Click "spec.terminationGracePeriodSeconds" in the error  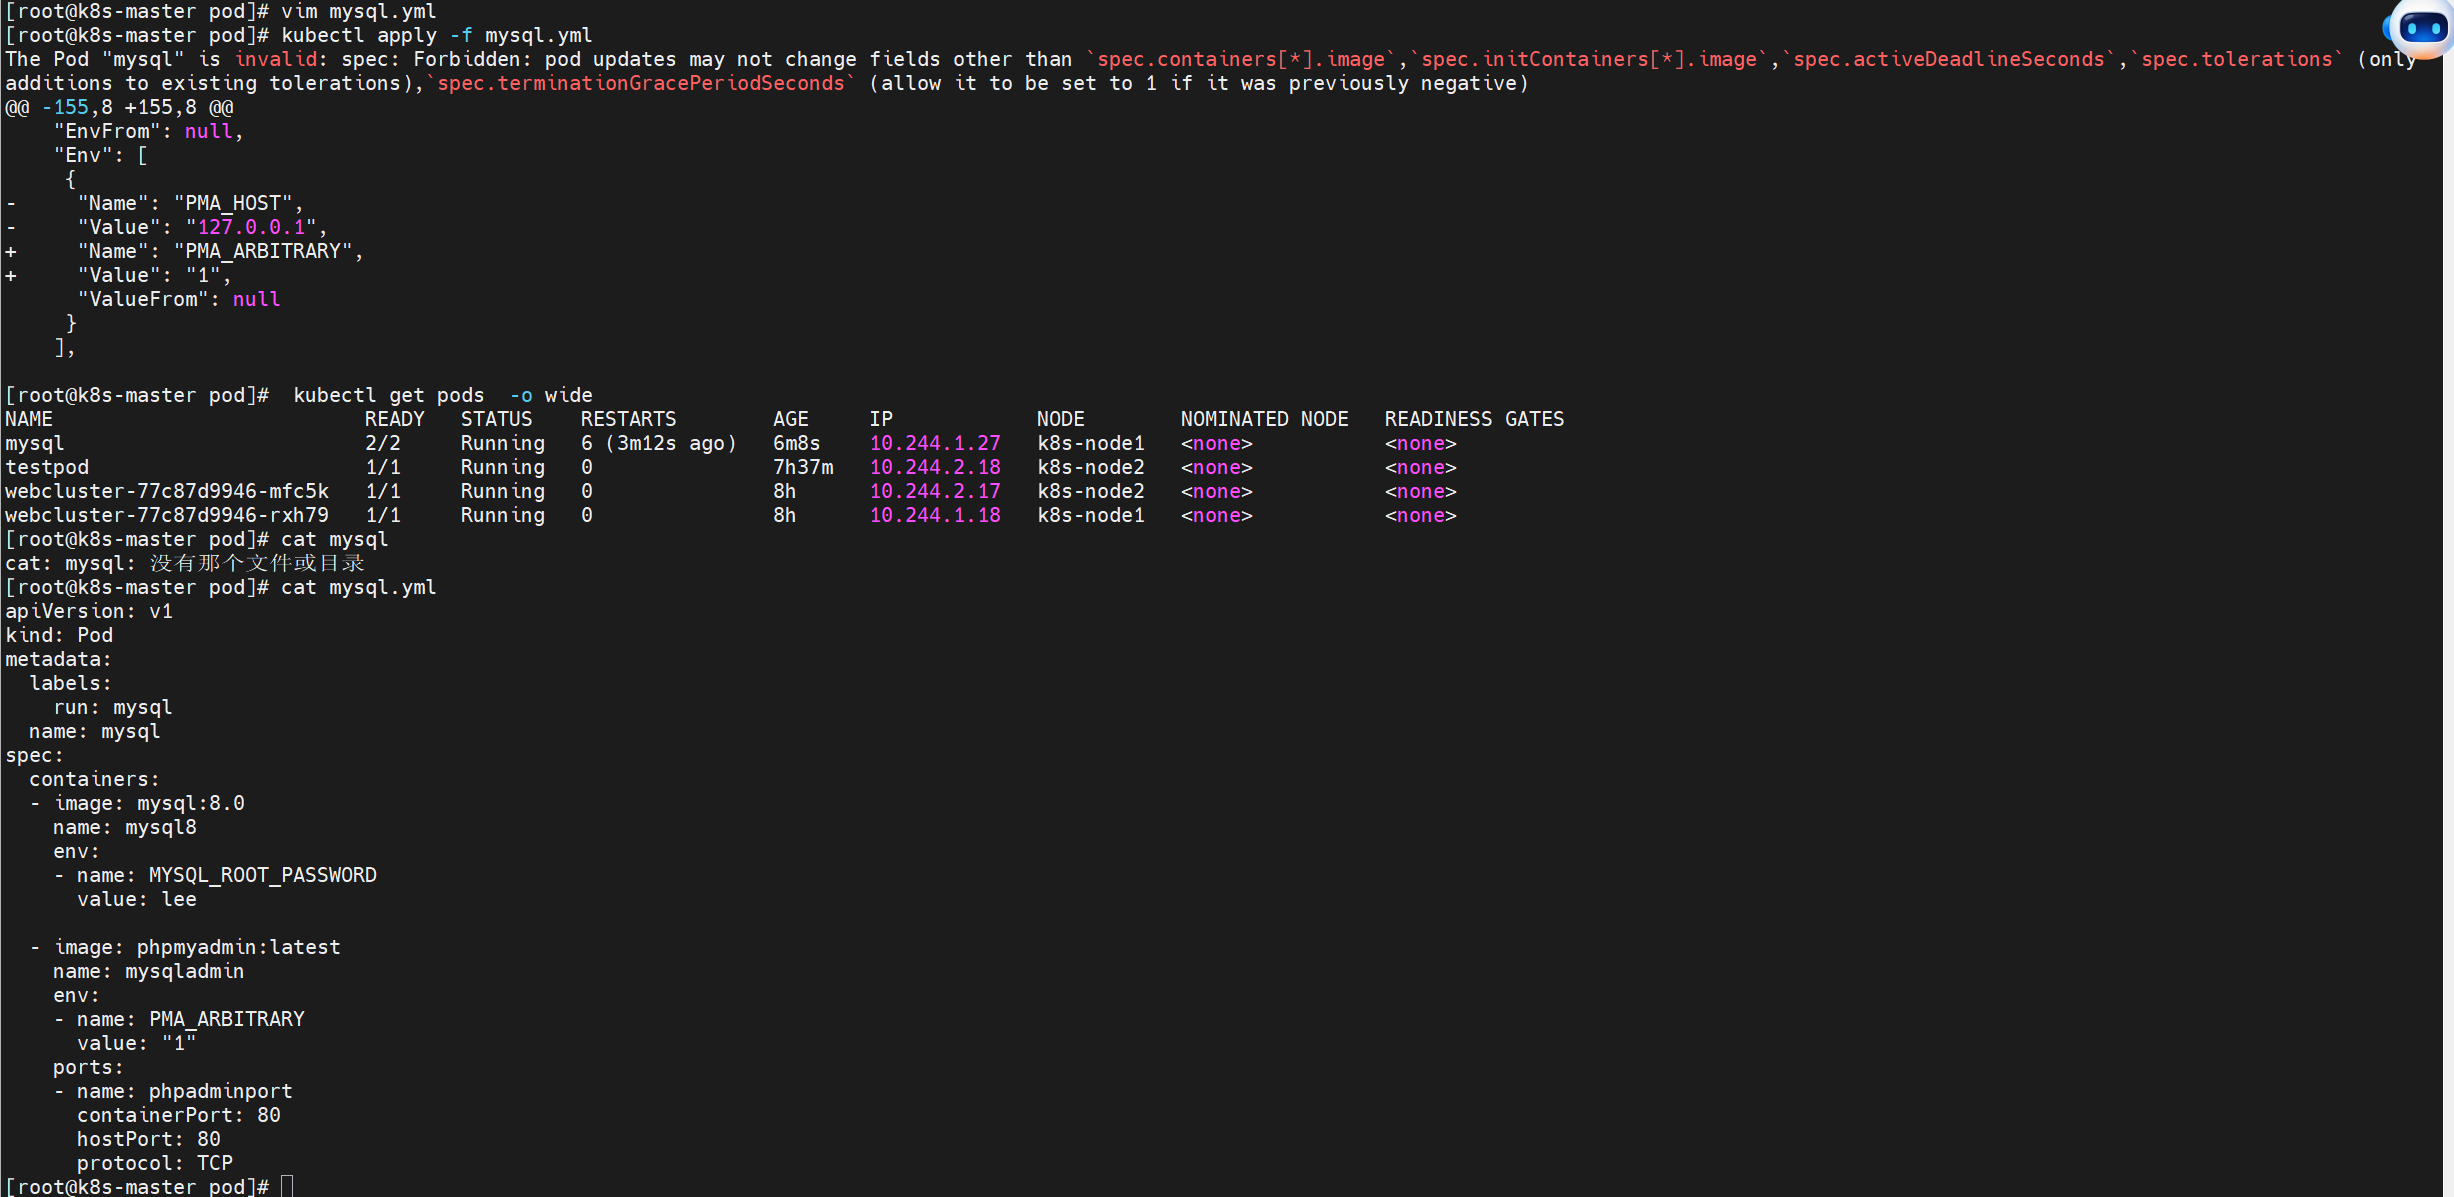641,83
